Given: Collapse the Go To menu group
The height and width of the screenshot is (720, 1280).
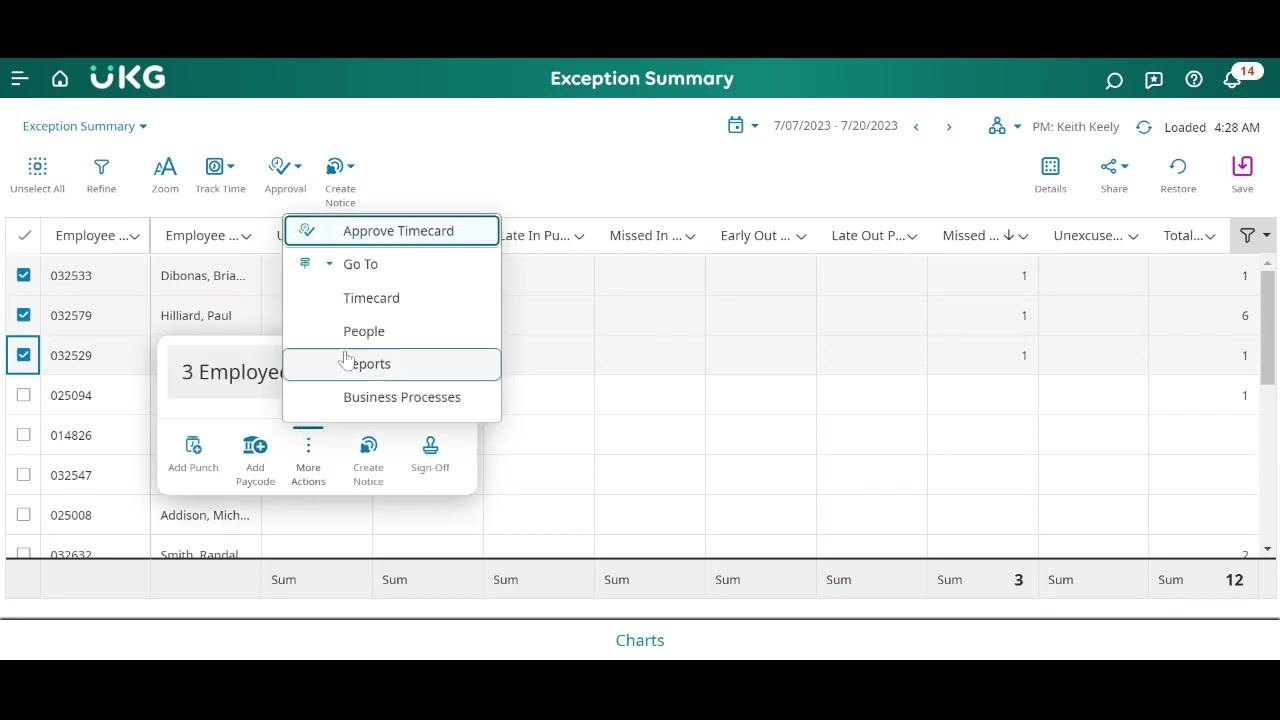Looking at the screenshot, I should [329, 264].
